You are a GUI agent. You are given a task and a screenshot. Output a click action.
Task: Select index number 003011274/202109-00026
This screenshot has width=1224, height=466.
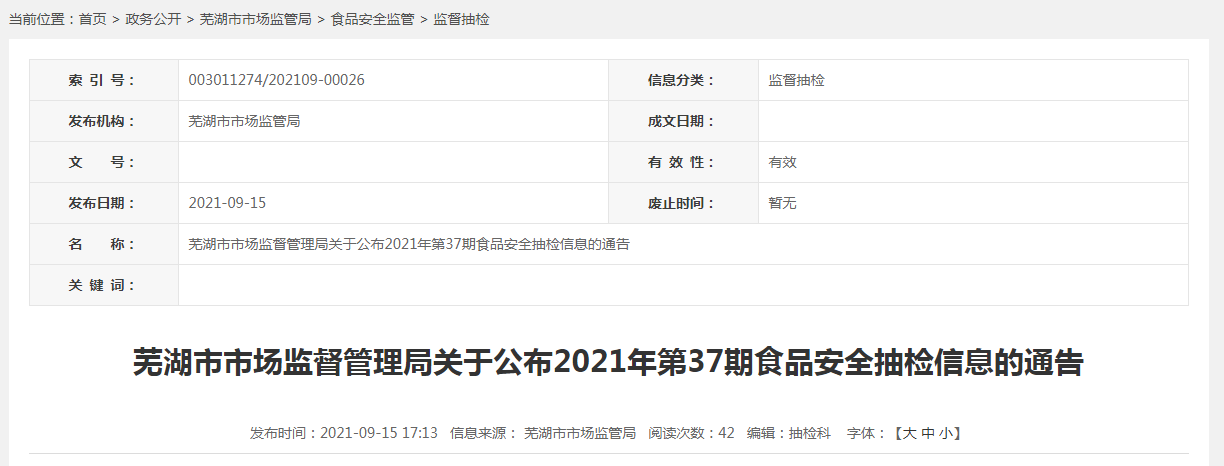277,80
